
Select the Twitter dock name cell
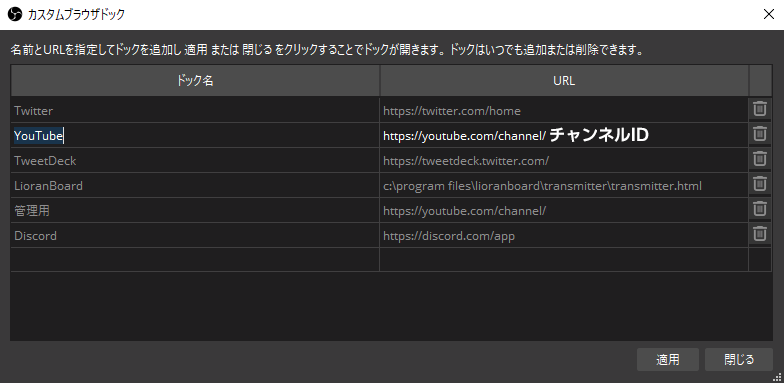[x=195, y=110]
